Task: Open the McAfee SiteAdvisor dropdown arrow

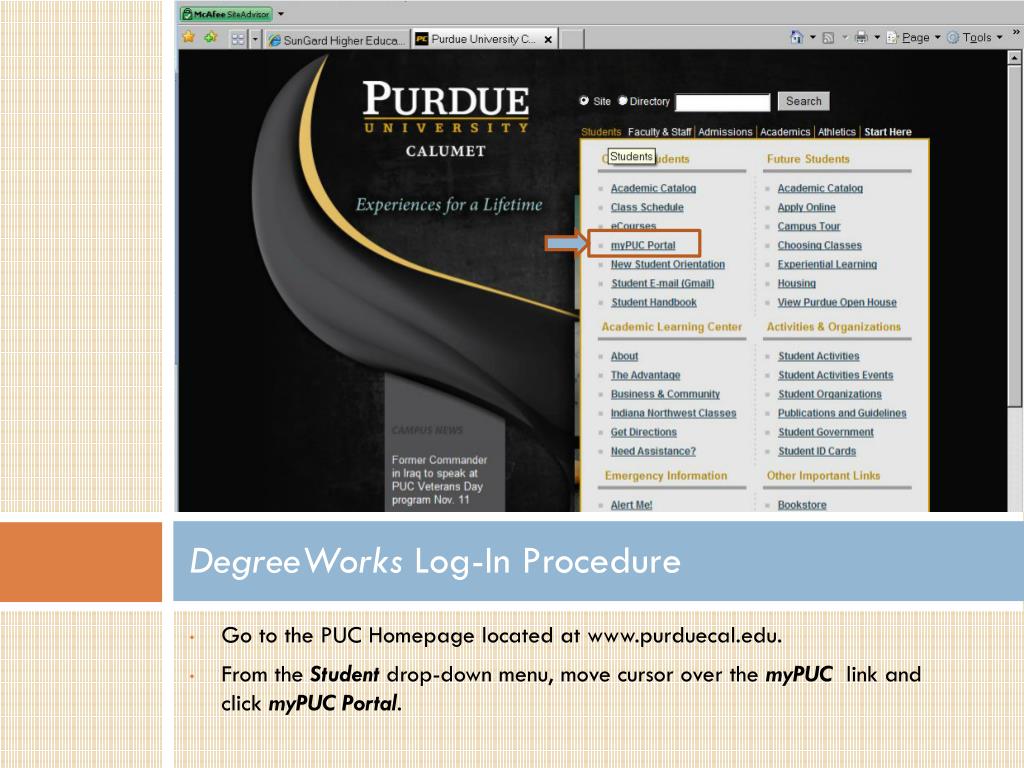Action: [x=281, y=14]
